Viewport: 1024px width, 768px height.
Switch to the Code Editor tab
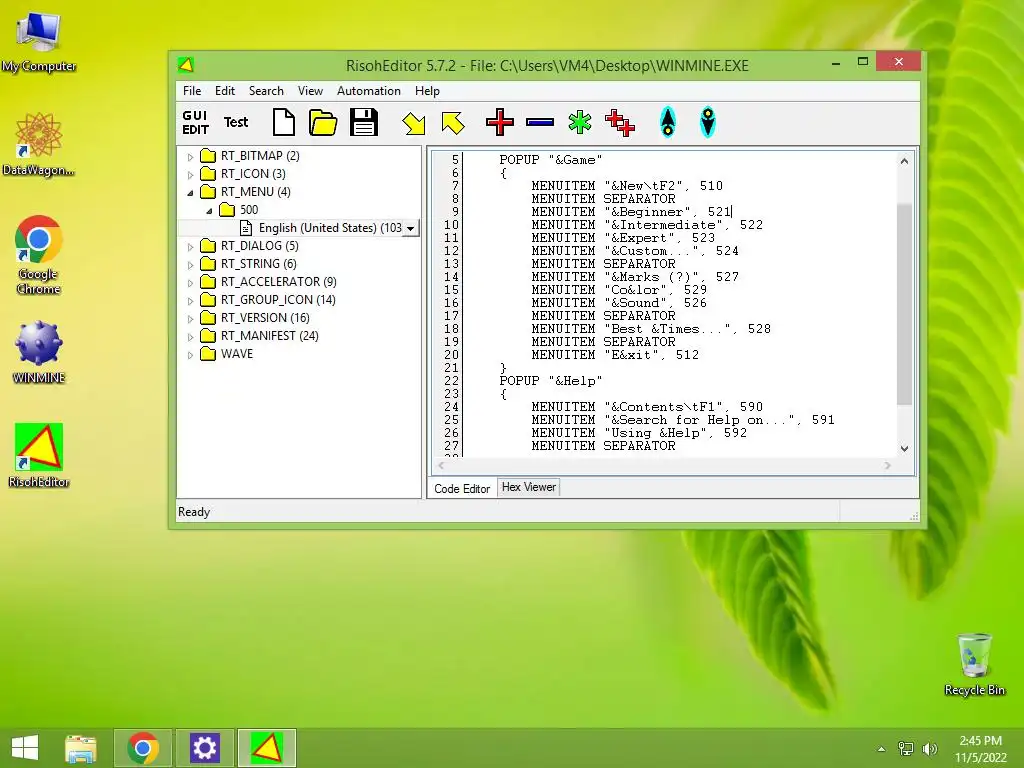[462, 488]
